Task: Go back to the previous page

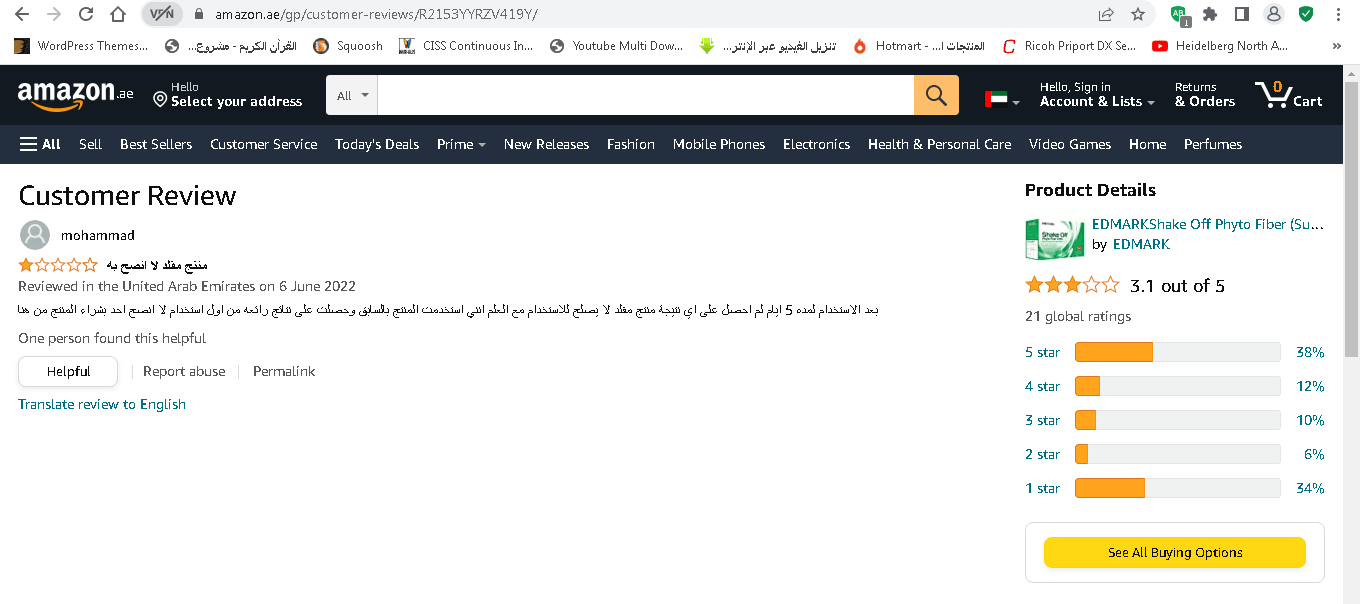Action: [x=22, y=15]
